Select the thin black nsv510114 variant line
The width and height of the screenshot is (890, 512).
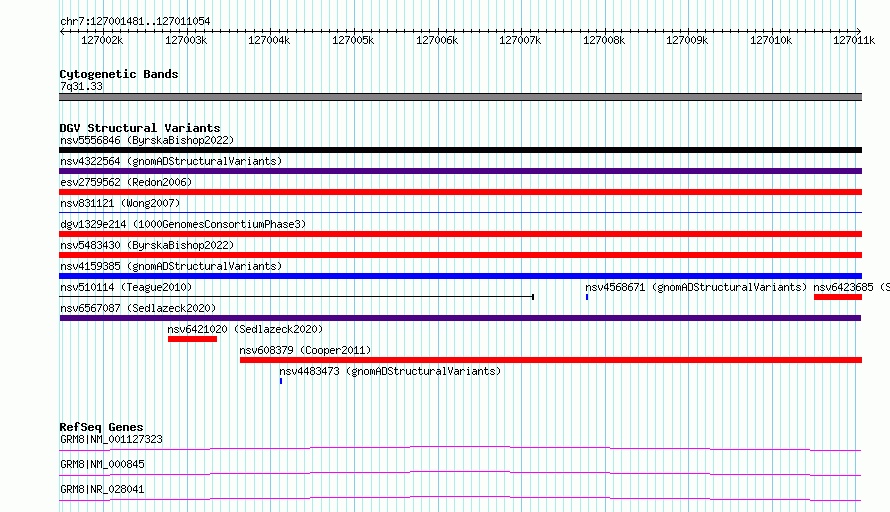pos(296,297)
